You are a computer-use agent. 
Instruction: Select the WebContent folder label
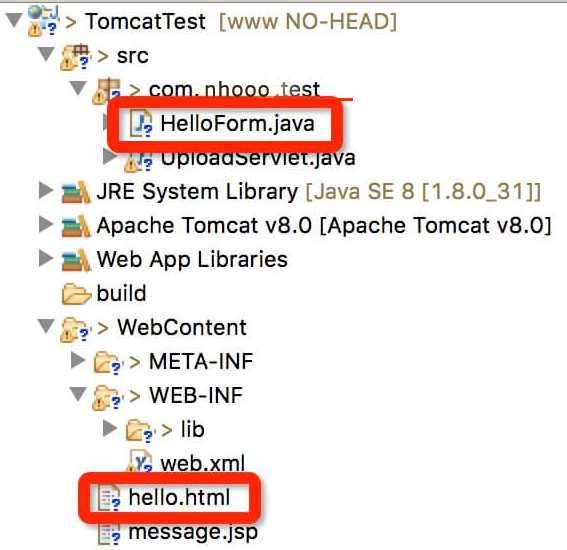coord(182,328)
